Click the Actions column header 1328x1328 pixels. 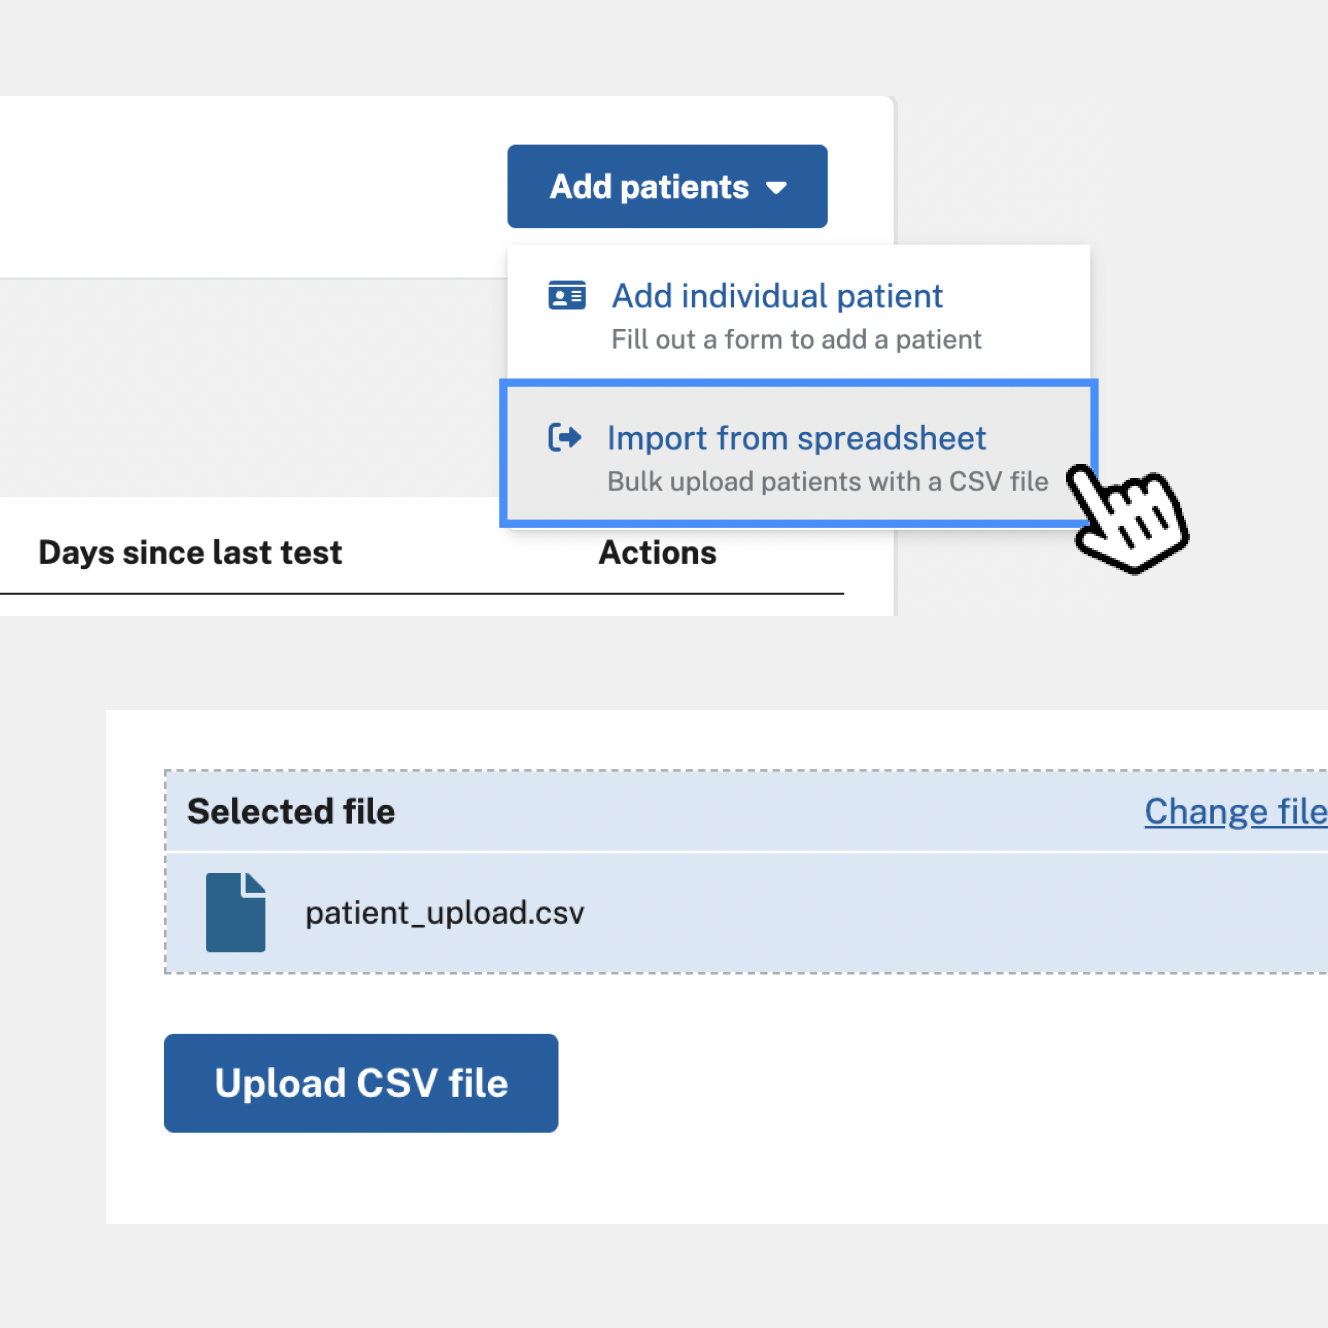click(x=657, y=553)
